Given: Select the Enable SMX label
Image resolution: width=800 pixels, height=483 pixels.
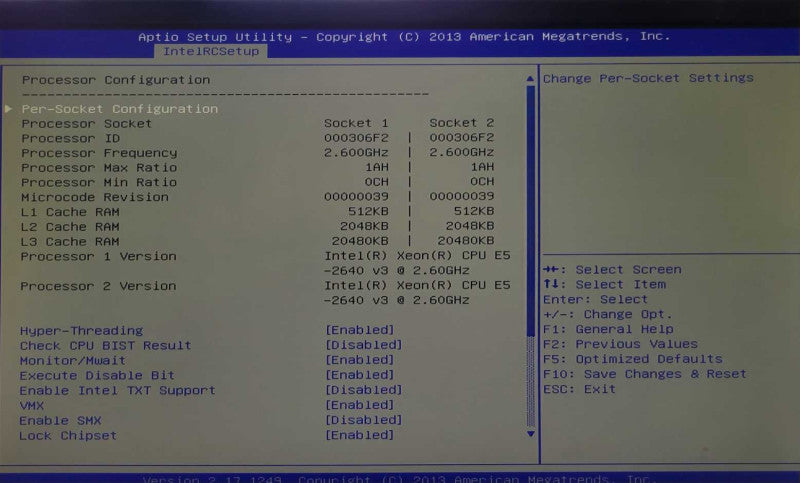Looking at the screenshot, I should coord(60,421).
